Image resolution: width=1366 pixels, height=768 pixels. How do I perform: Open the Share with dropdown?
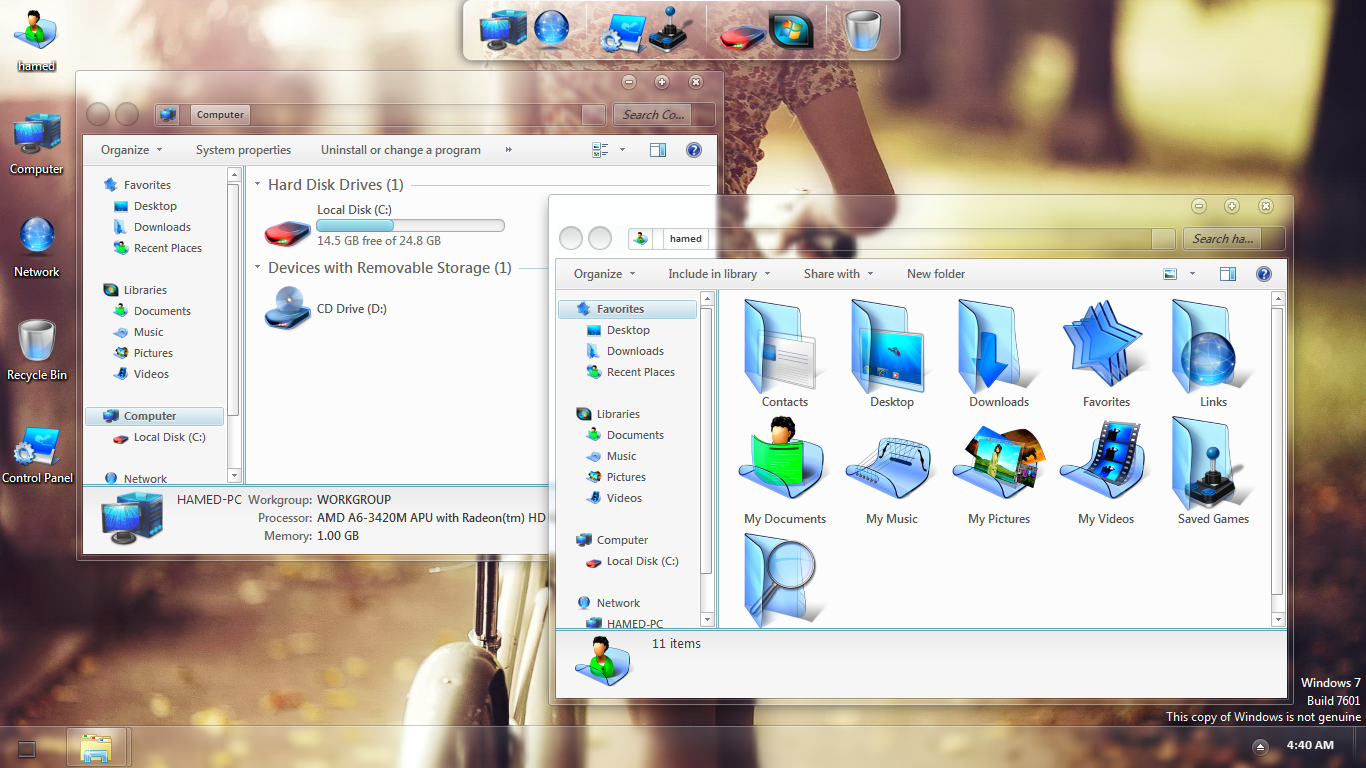point(838,274)
